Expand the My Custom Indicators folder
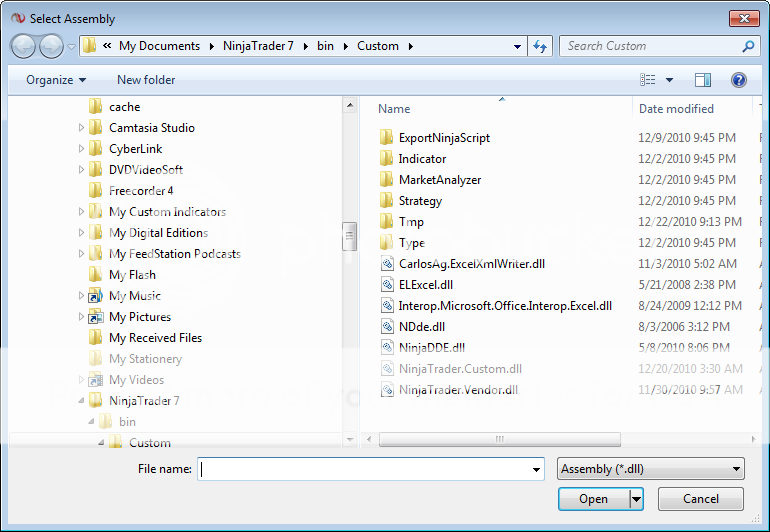770x532 pixels. pyautogui.click(x=81, y=212)
